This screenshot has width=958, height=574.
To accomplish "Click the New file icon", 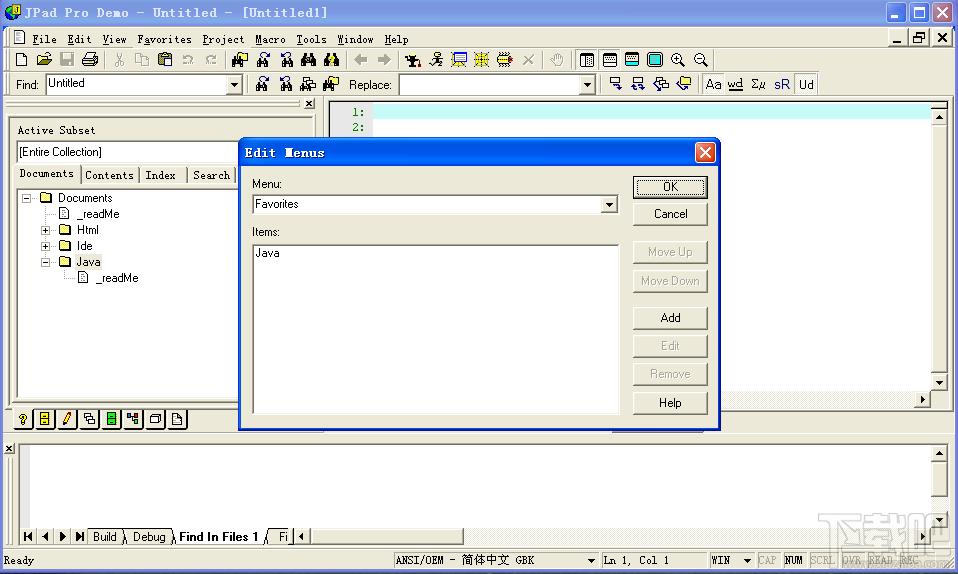I will click(x=21, y=59).
